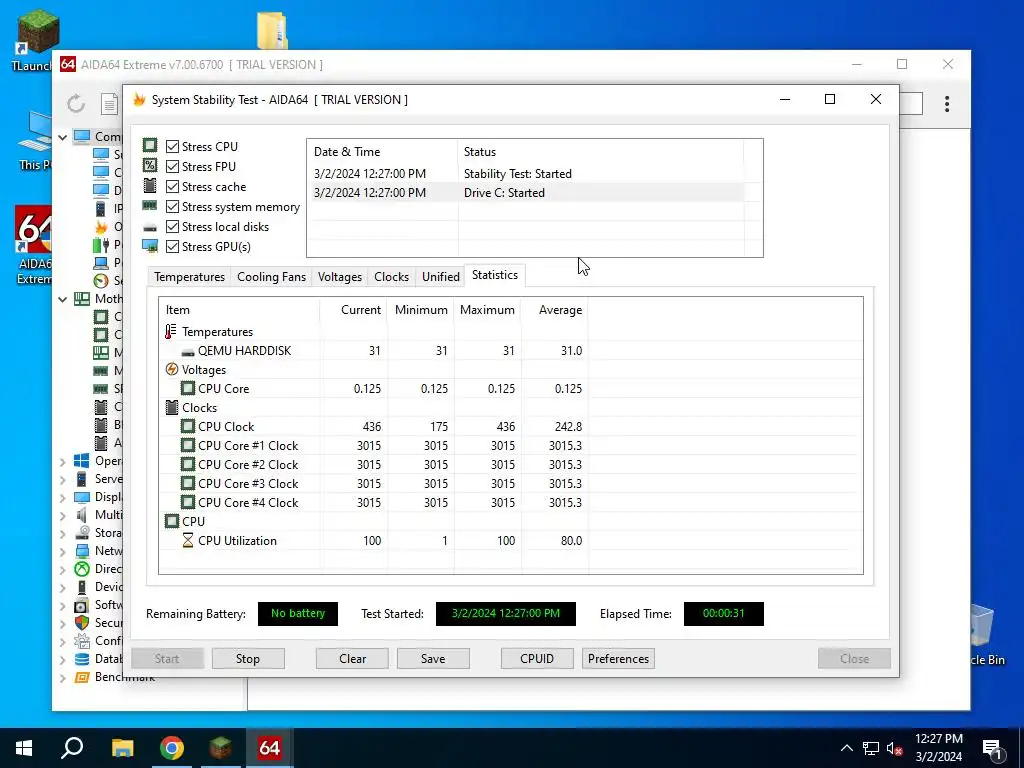Click the hourglass icon of CPU Utilization
The width and height of the screenshot is (1024, 768).
tap(187, 540)
